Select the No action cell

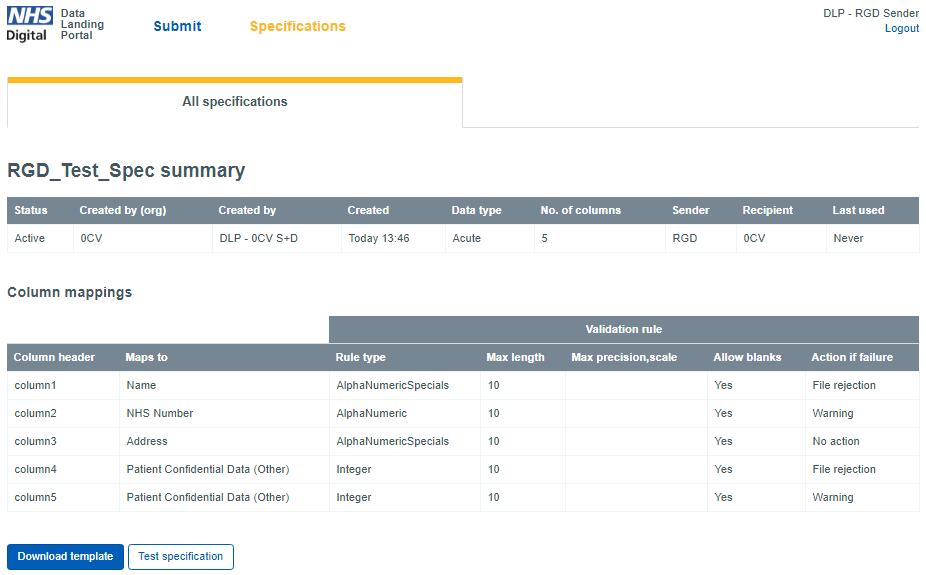pos(862,442)
